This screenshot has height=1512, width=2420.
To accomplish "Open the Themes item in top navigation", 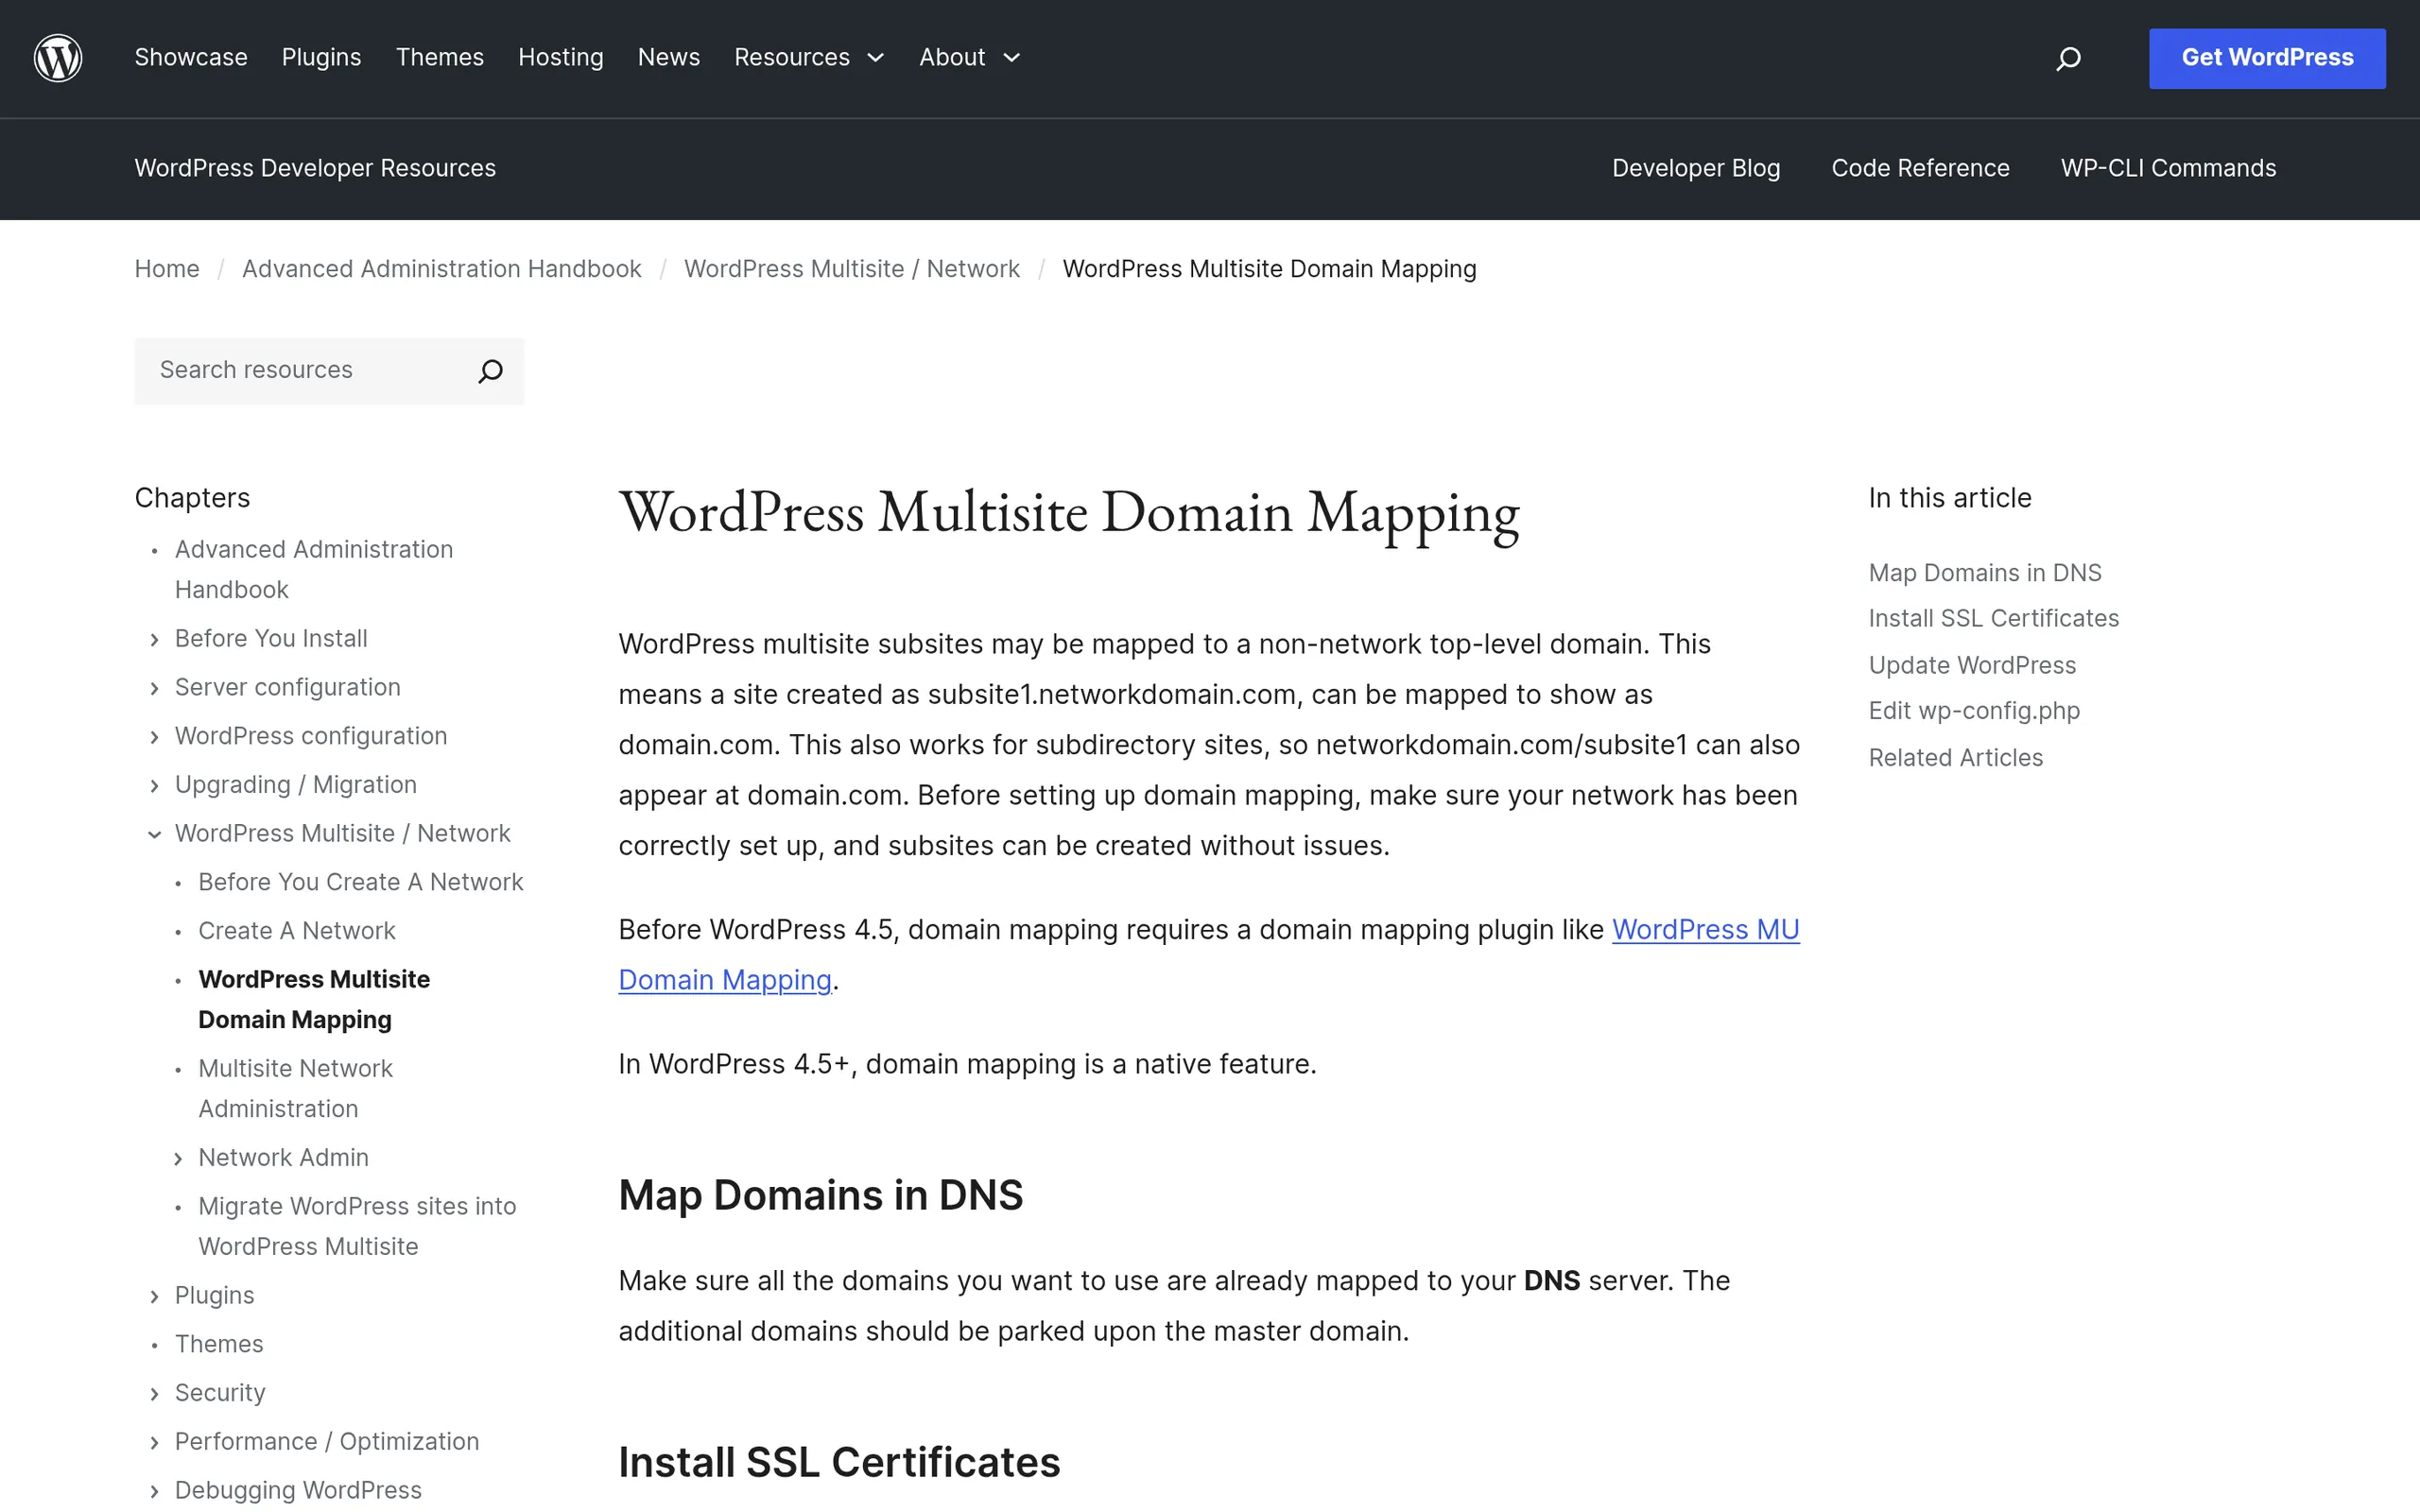I will point(440,58).
